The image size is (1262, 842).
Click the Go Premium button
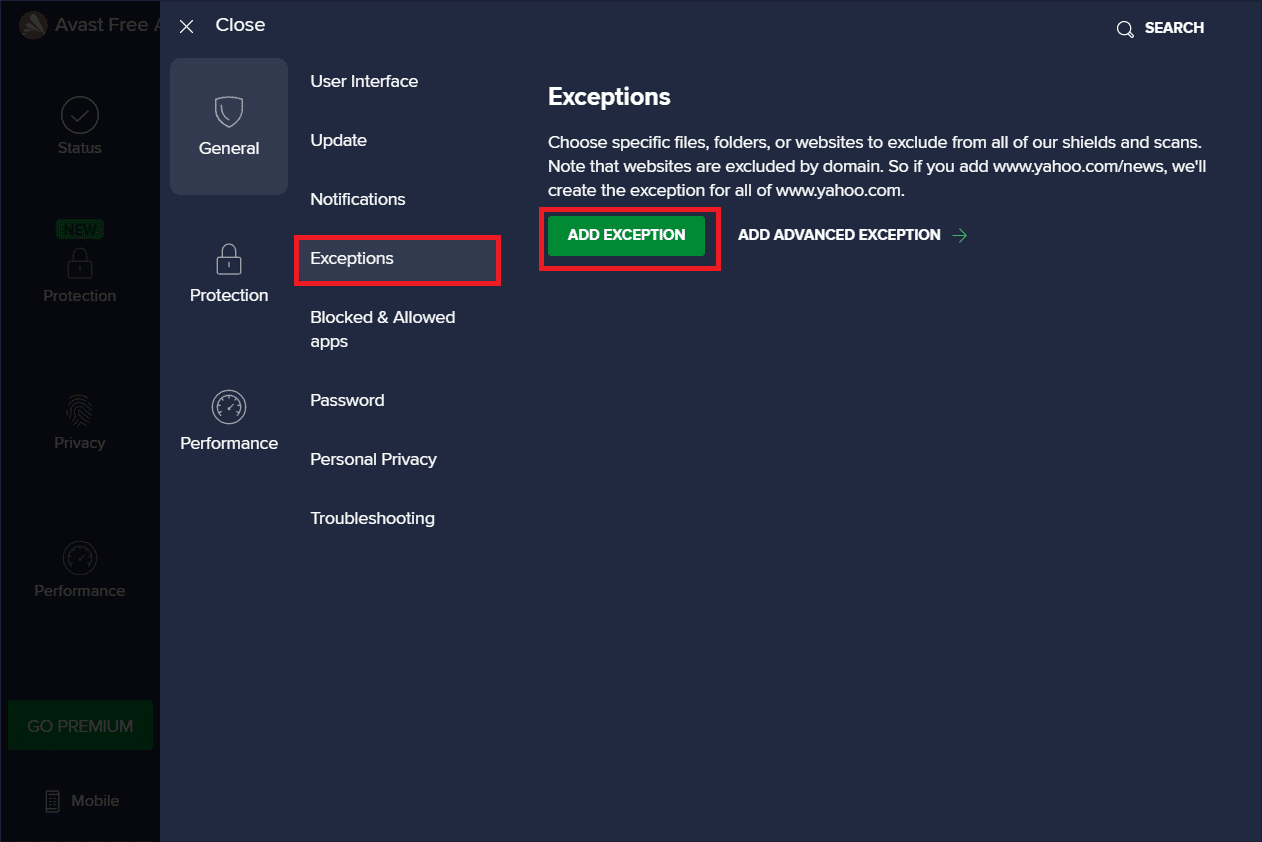[80, 724]
